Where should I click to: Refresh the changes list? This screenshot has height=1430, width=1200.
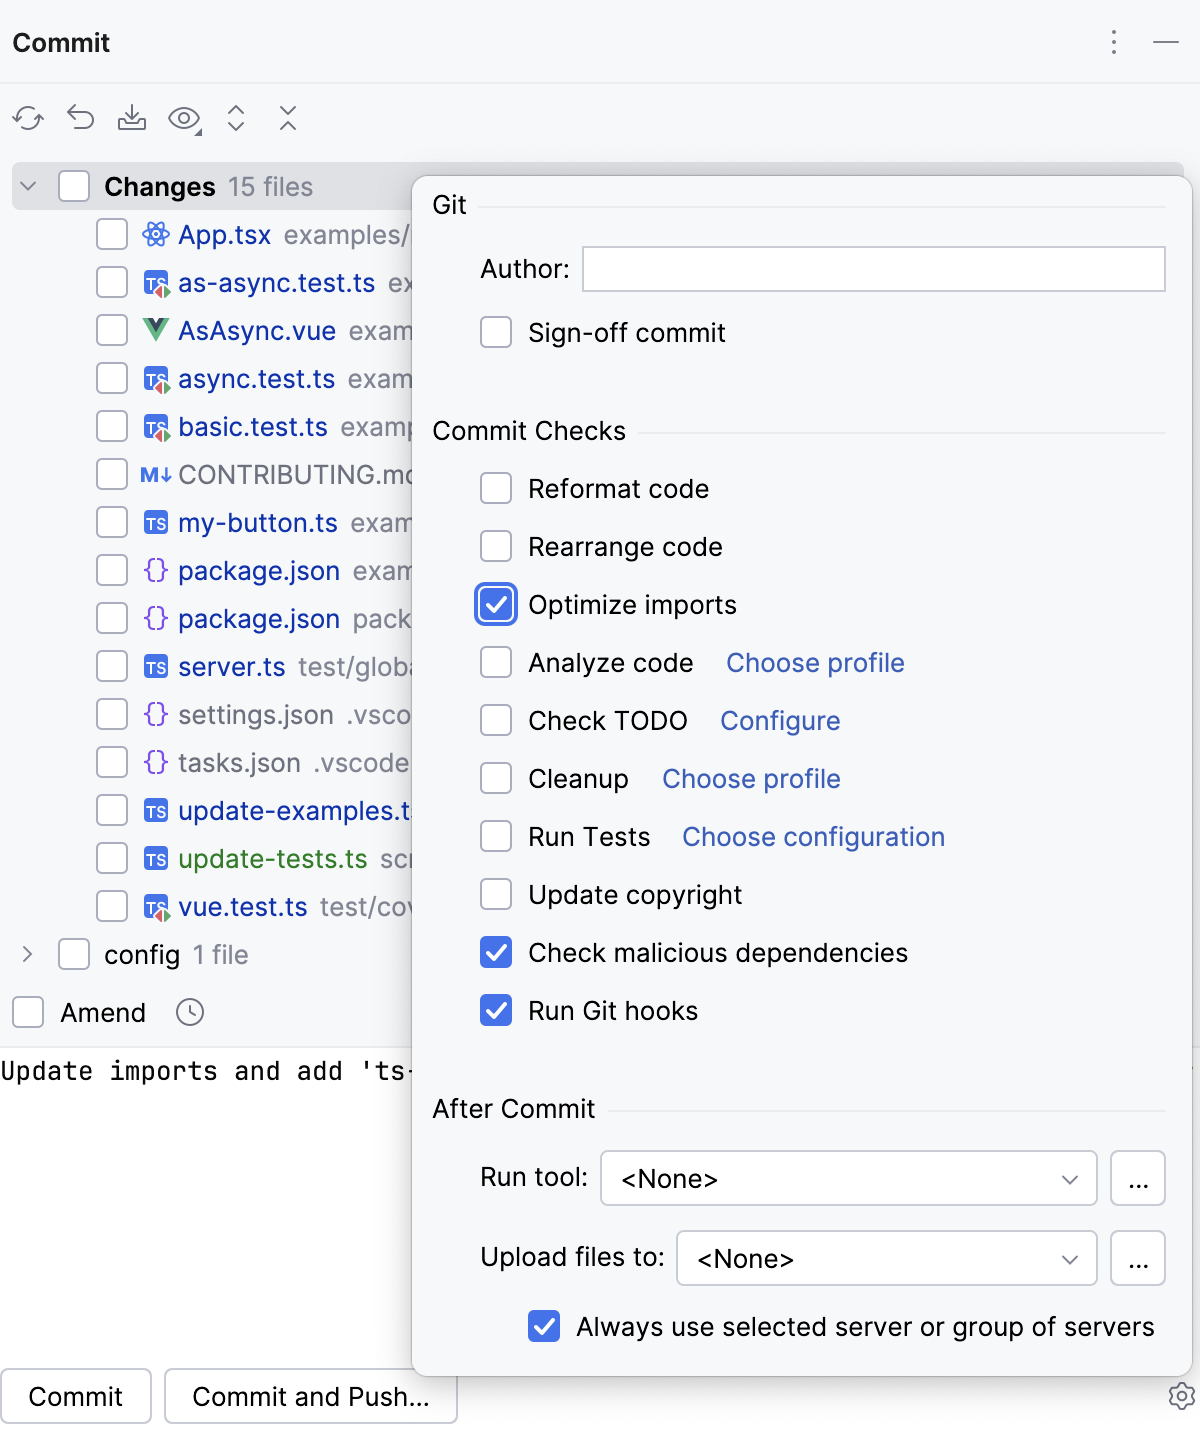tap(29, 118)
